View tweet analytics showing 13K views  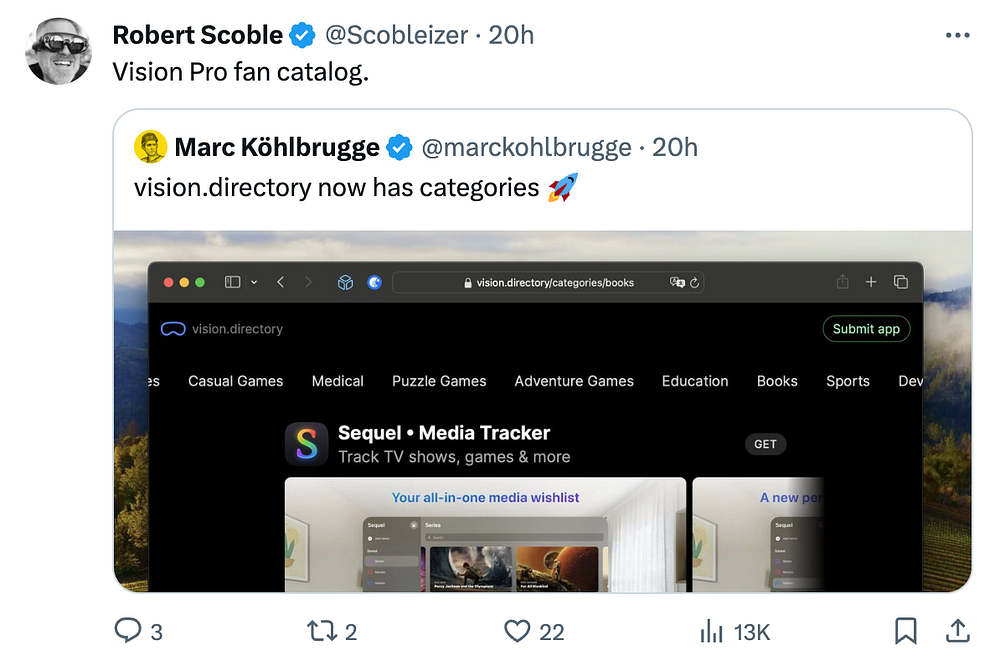point(712,631)
